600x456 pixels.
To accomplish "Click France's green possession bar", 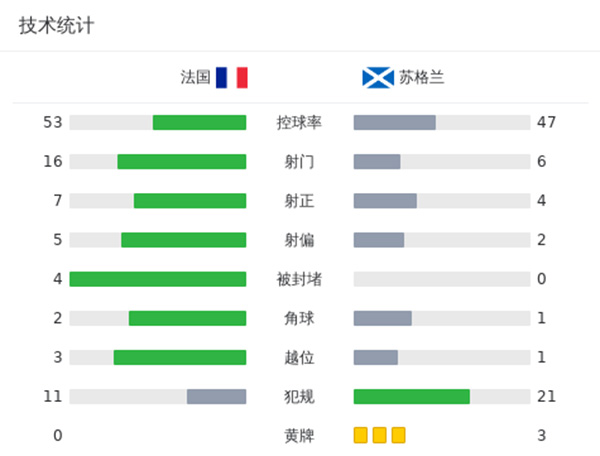I will click(199, 122).
